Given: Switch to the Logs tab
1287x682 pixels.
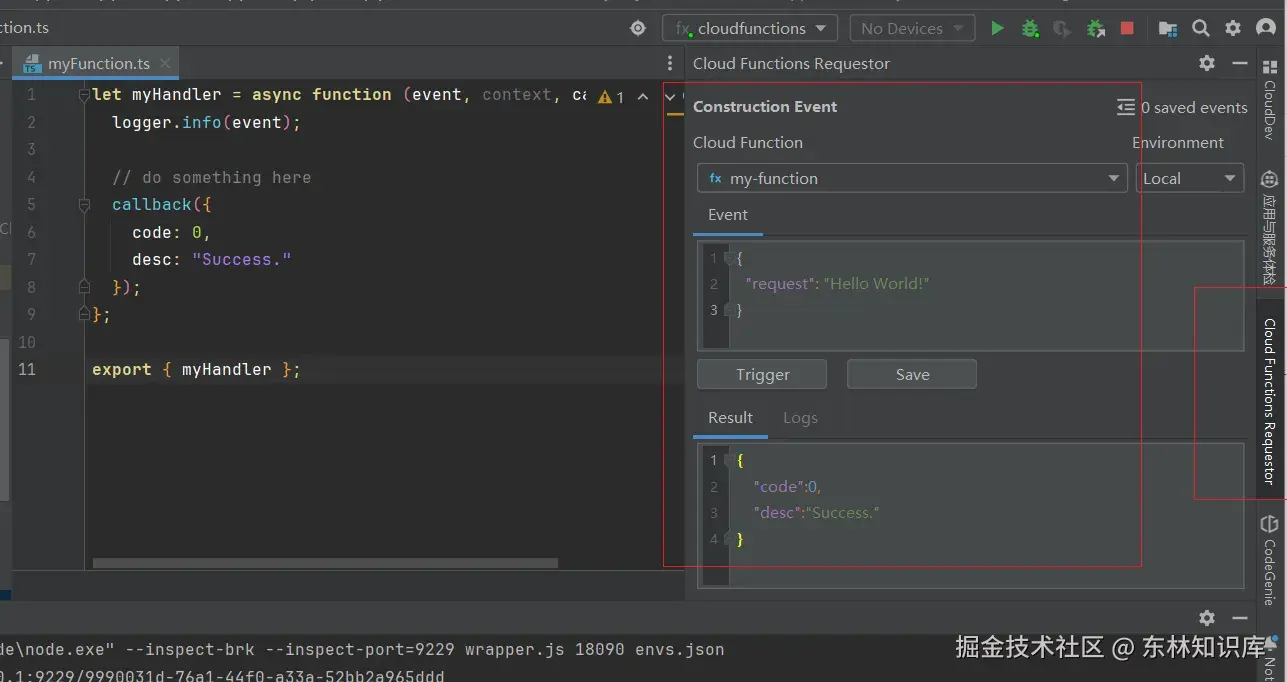Looking at the screenshot, I should (800, 418).
